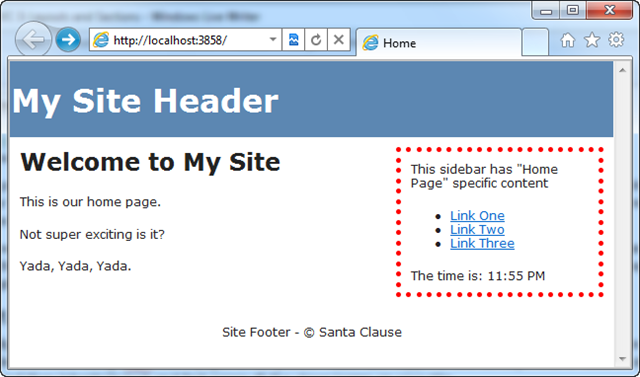Click the Compatibility View icon in address bar

(293, 40)
